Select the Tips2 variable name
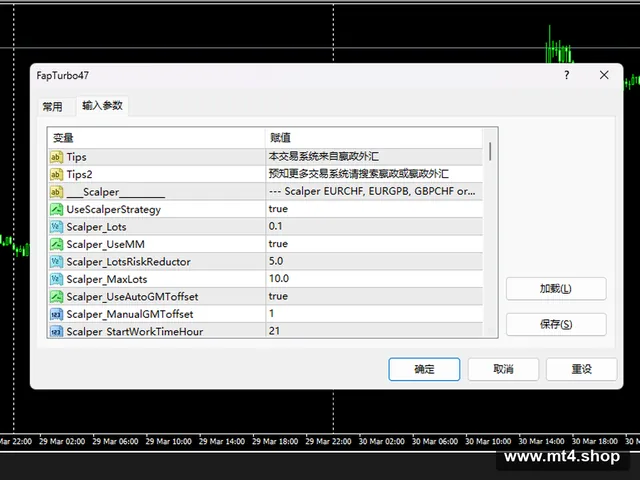640x480 pixels. [x=79, y=175]
